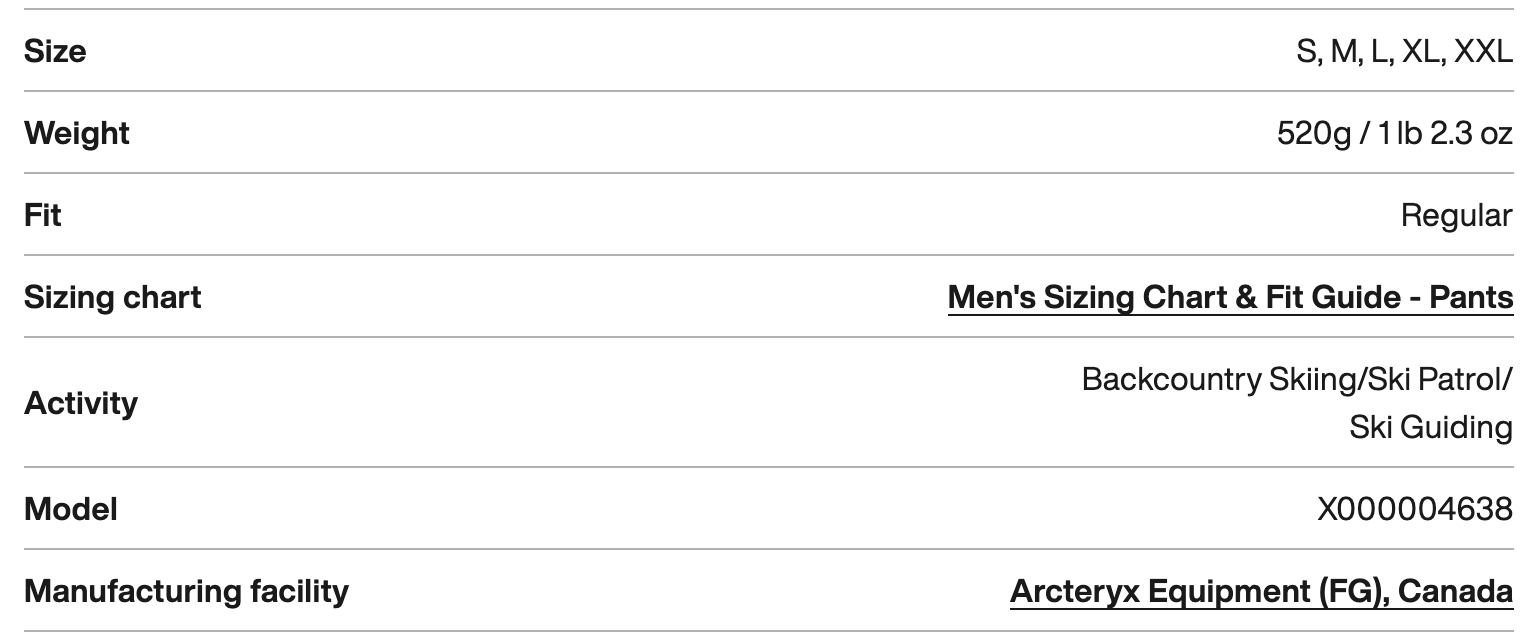This screenshot has height=638, width=1534.
Task: Open Men's Sizing Chart & Fit Guide link
Action: pyautogui.click(x=1230, y=297)
